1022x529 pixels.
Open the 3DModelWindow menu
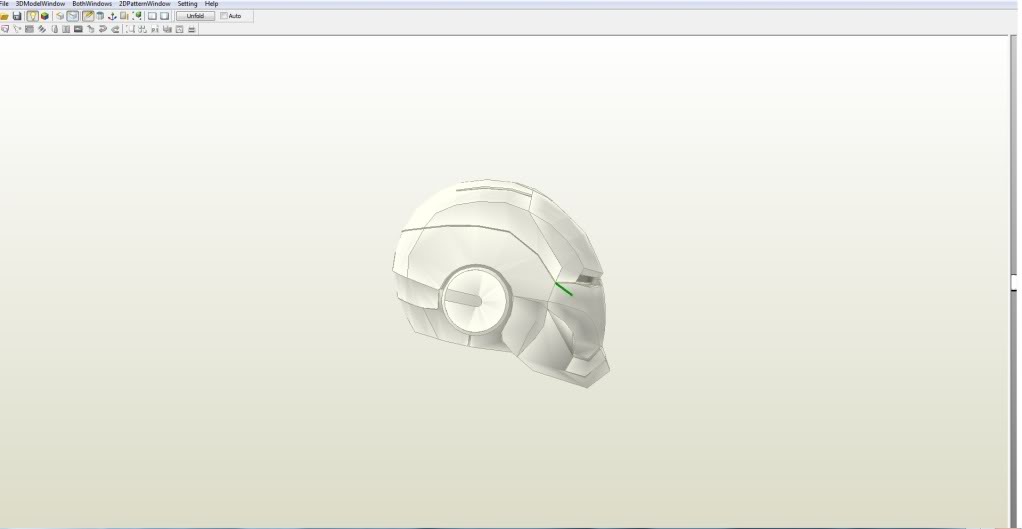(x=40, y=4)
